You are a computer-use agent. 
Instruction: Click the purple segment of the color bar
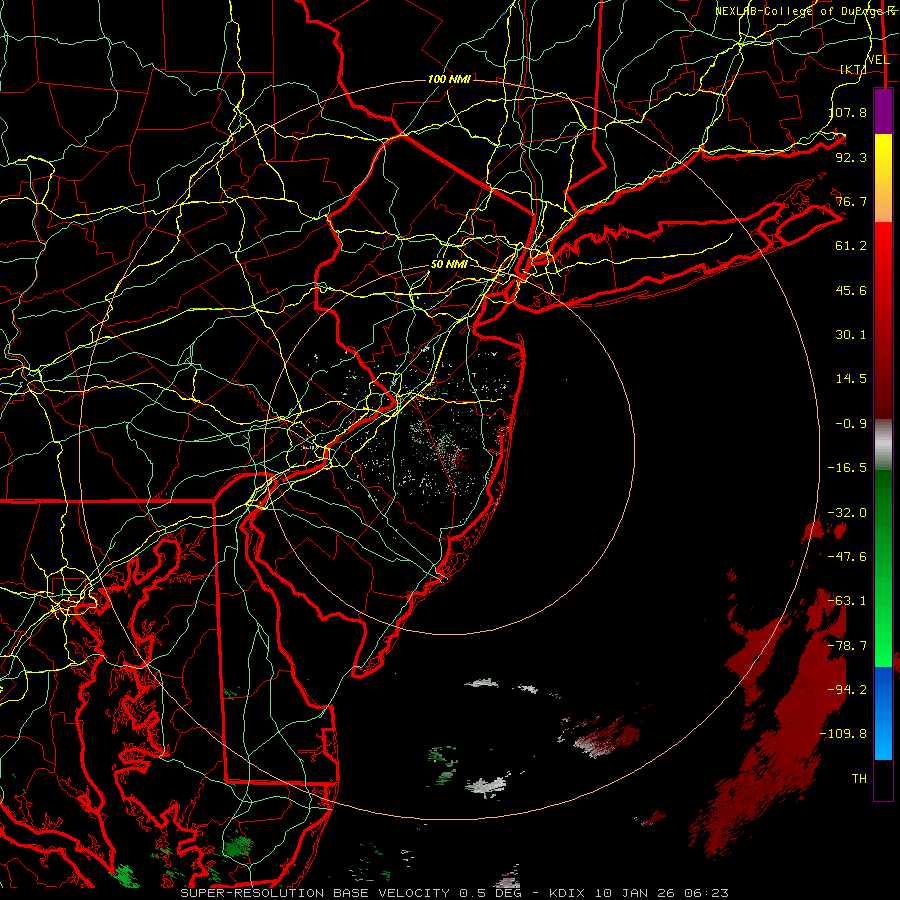point(883,112)
